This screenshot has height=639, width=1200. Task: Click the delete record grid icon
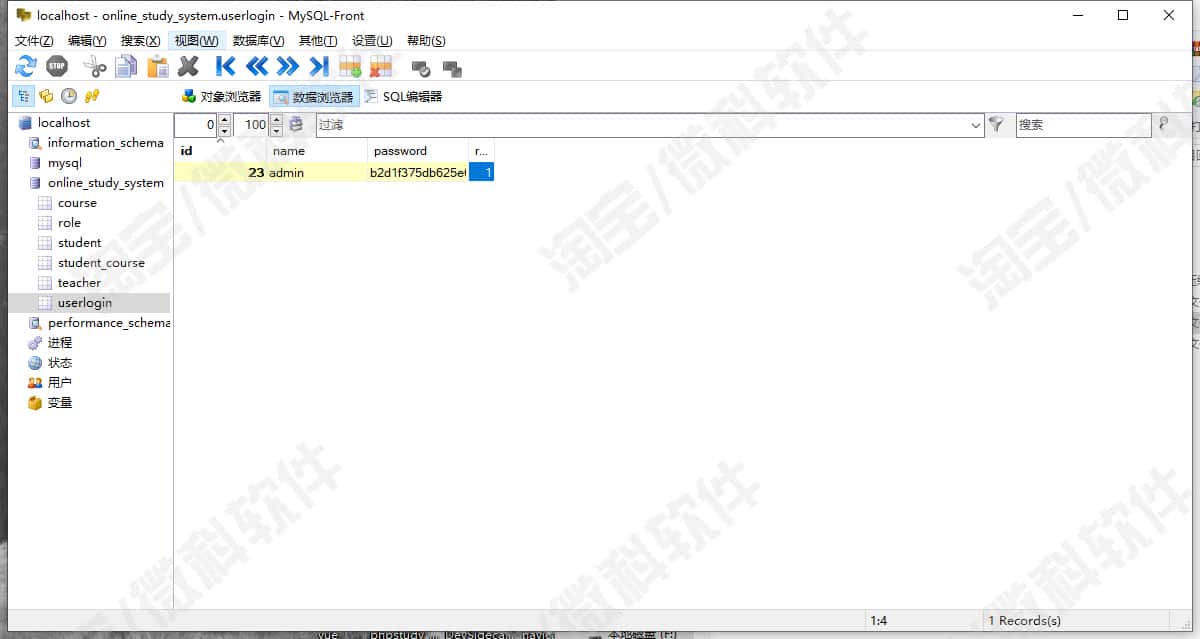pos(381,67)
